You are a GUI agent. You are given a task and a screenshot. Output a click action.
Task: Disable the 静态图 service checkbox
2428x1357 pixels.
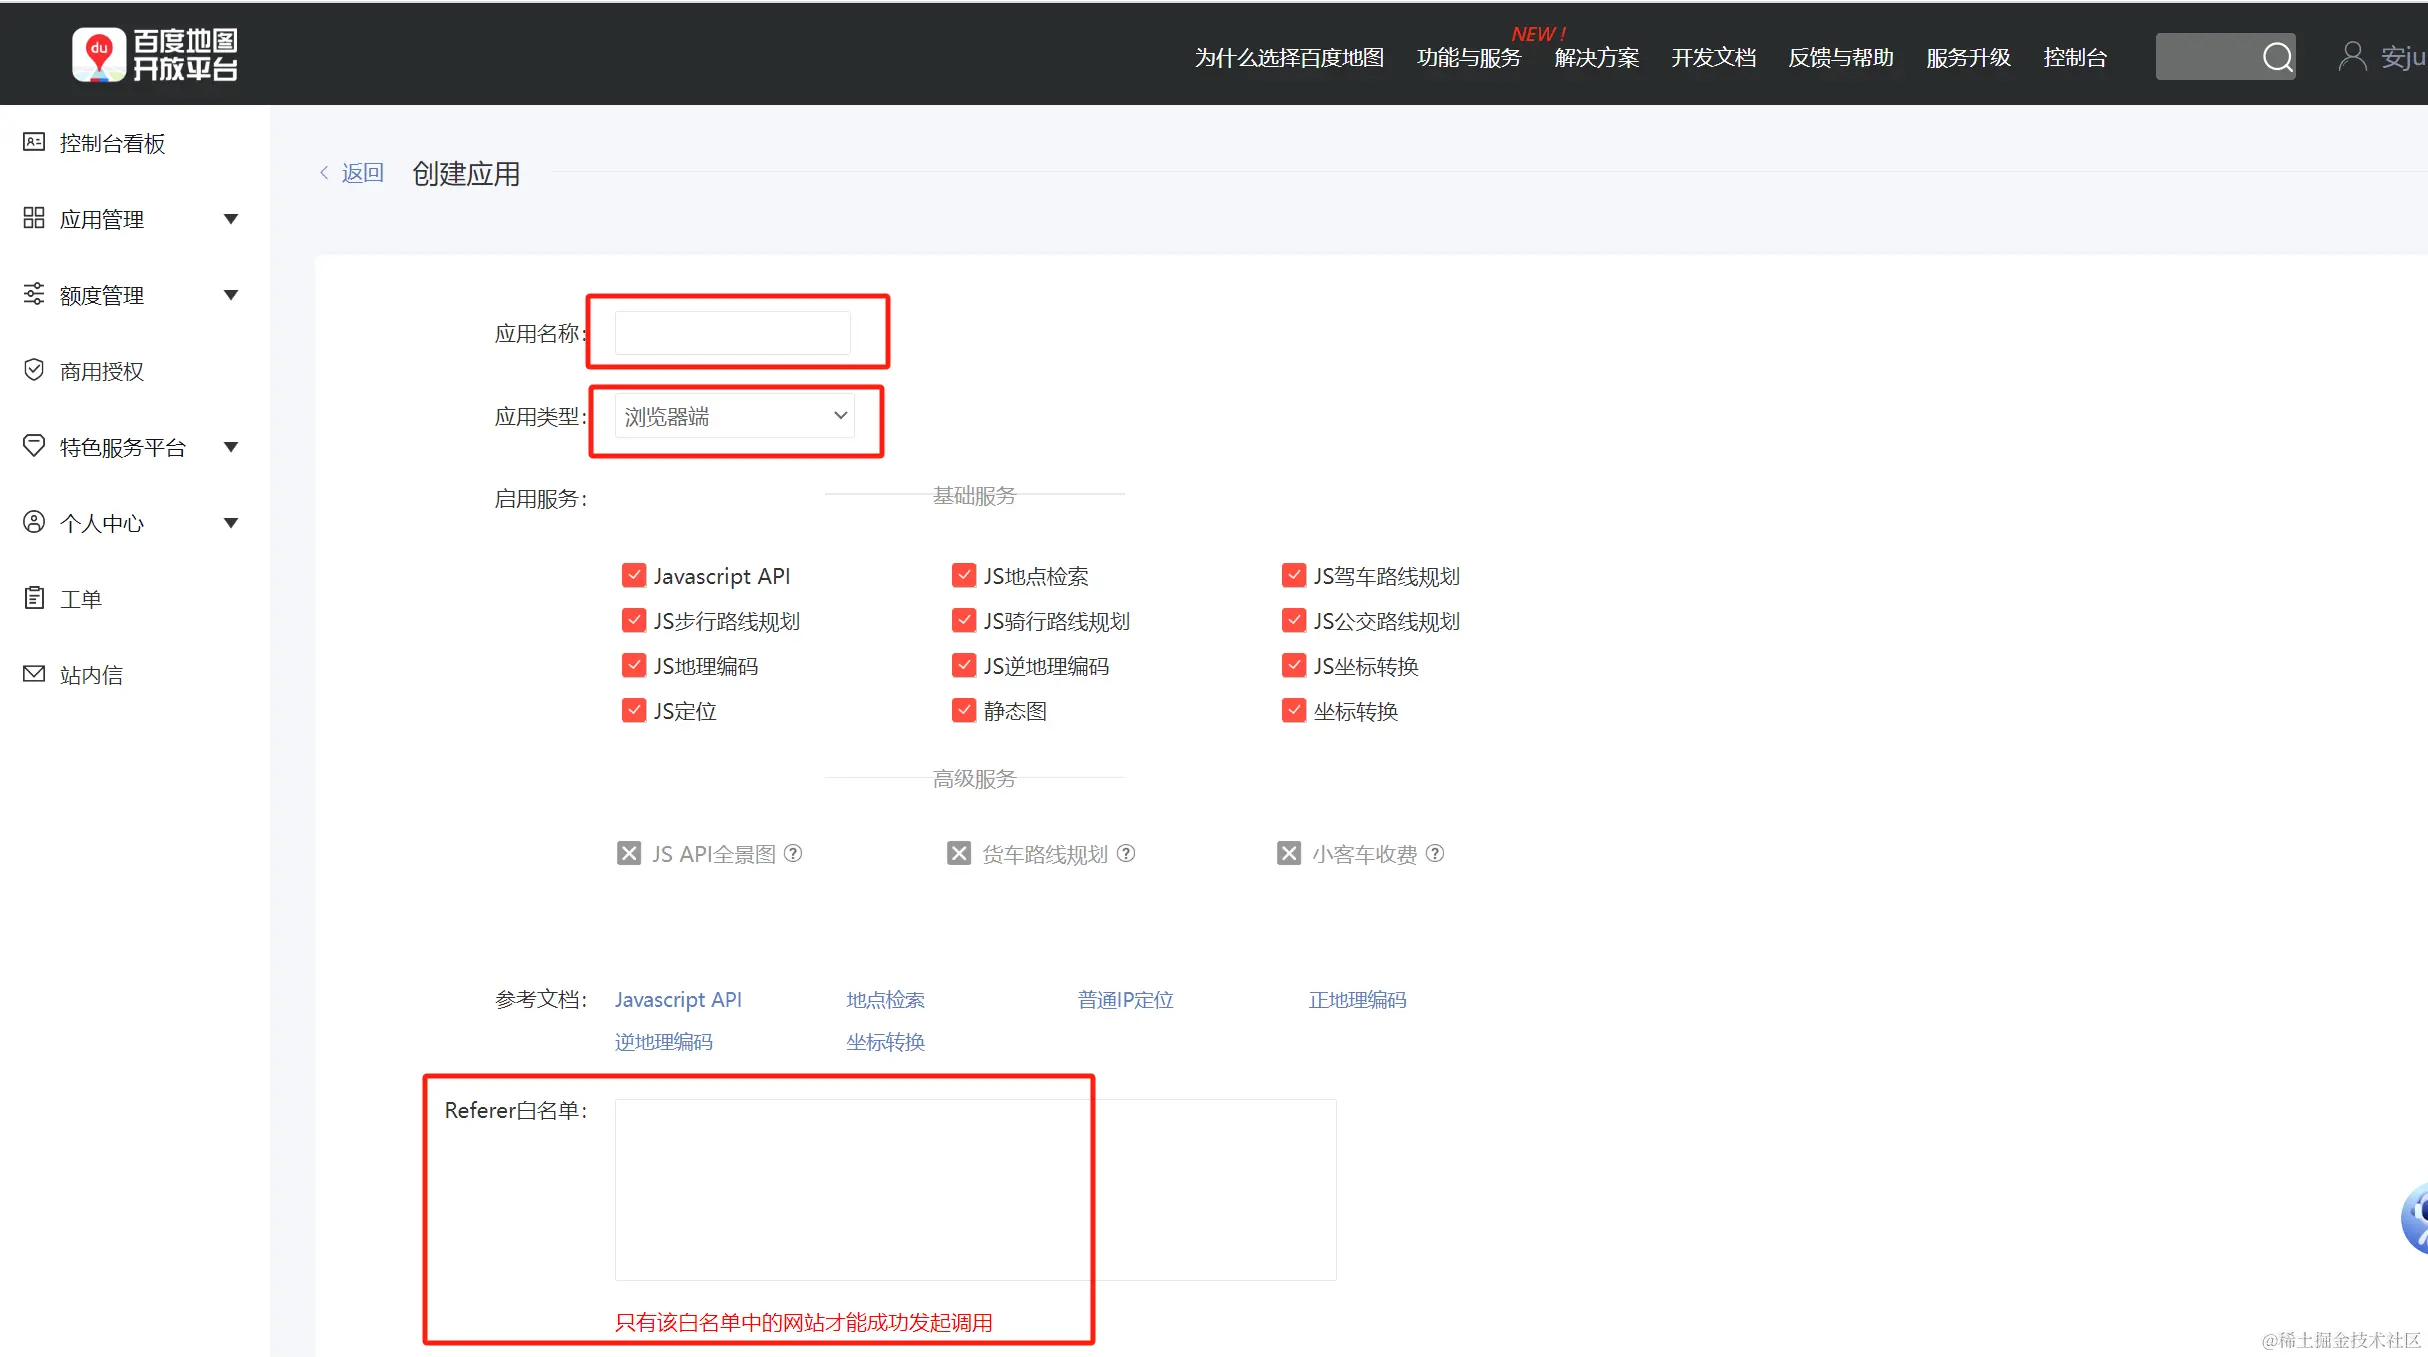(963, 710)
